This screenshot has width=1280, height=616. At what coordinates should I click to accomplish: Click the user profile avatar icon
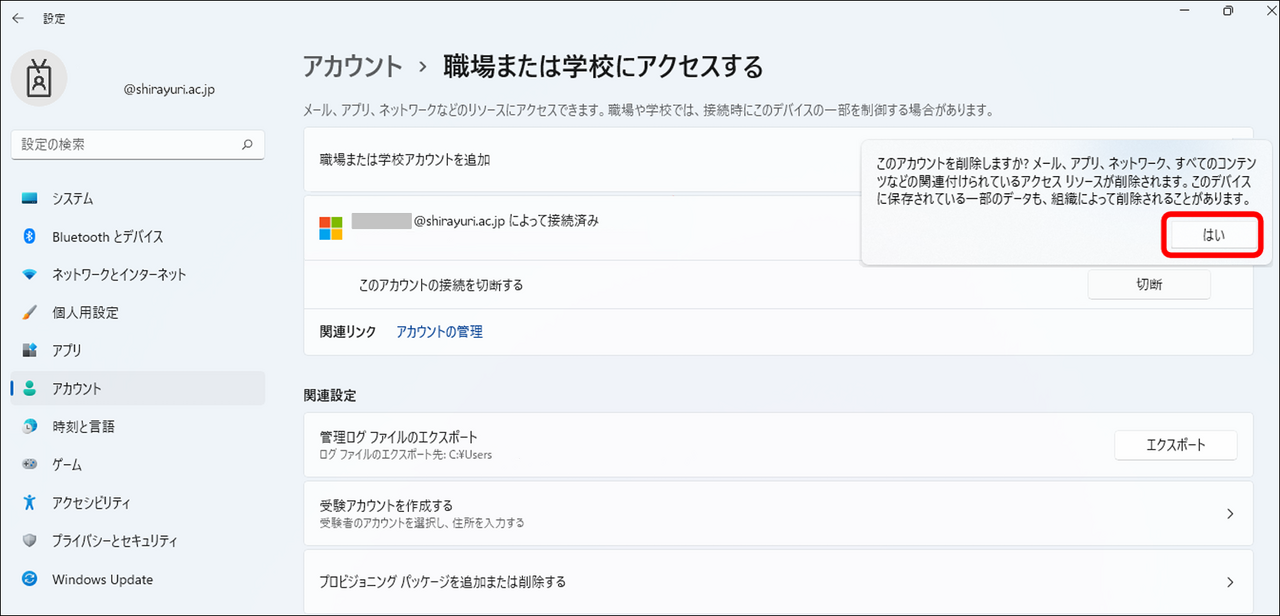39,78
